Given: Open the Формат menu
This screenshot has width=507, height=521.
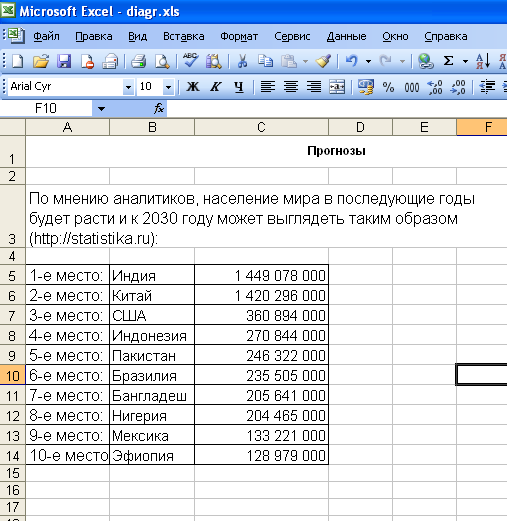Looking at the screenshot, I should coord(239,36).
